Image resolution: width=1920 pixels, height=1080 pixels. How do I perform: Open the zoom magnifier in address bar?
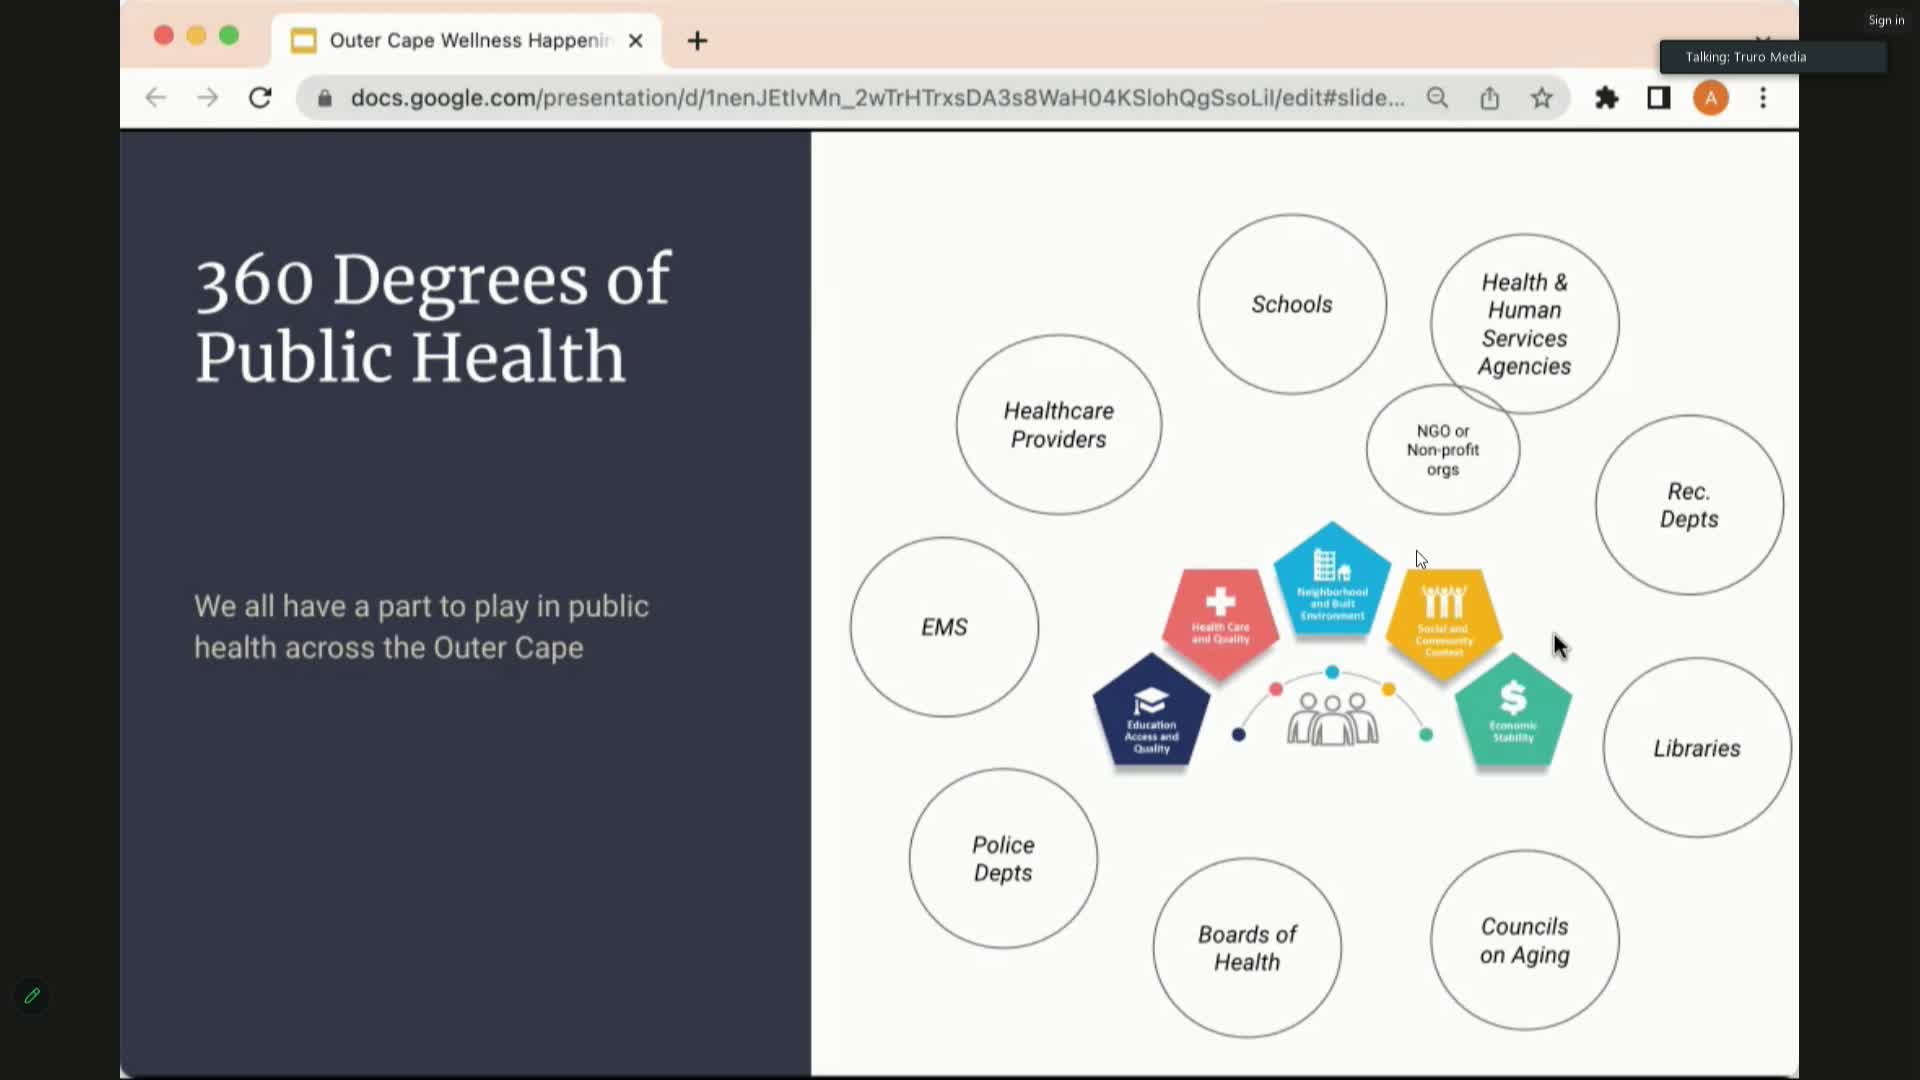[x=1437, y=98]
